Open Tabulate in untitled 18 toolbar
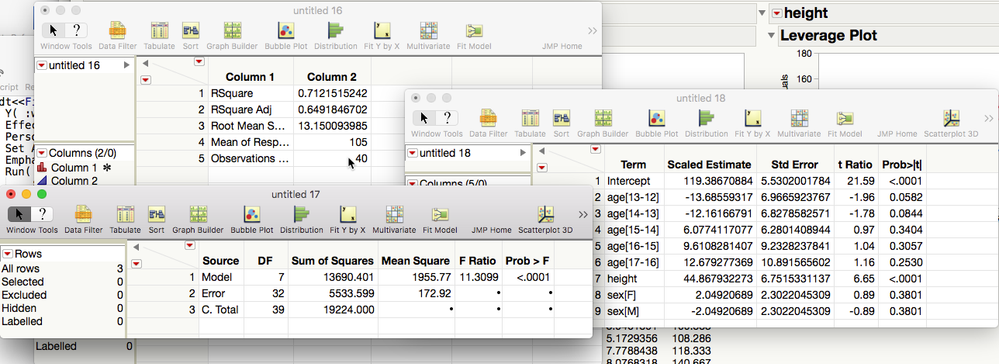 point(530,119)
